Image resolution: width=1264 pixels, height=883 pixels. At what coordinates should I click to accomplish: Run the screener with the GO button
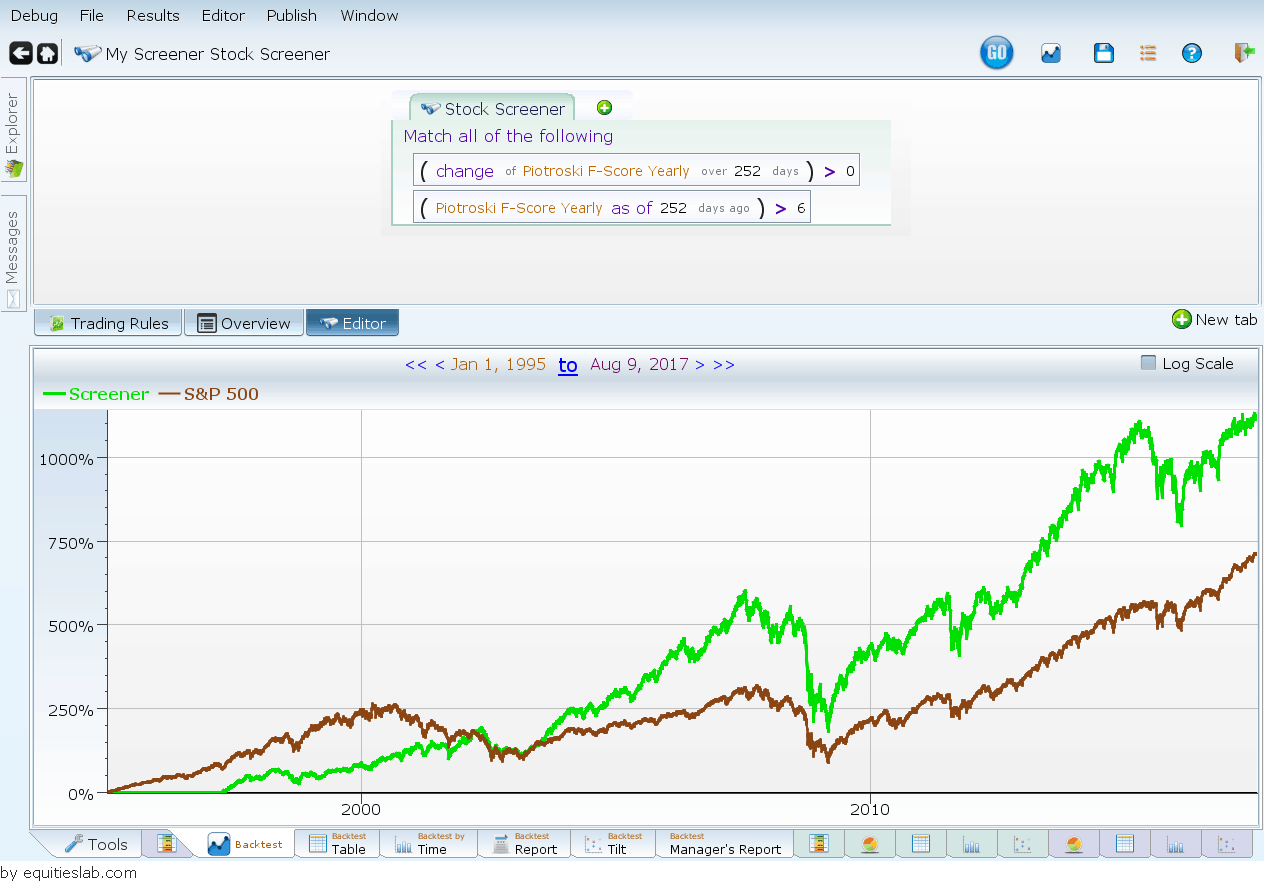click(996, 52)
